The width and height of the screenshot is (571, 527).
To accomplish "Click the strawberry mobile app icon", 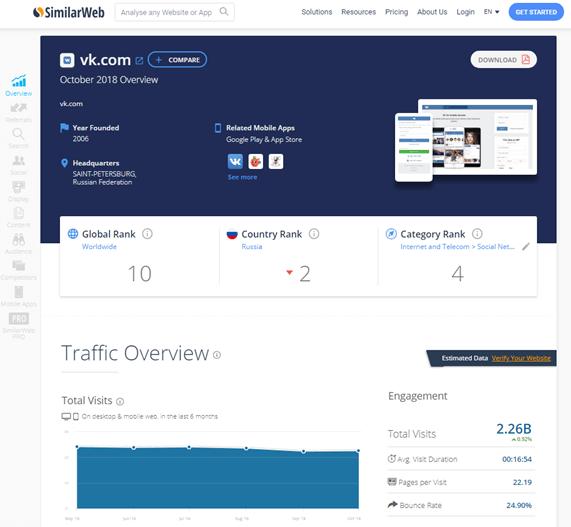I will pos(256,161).
